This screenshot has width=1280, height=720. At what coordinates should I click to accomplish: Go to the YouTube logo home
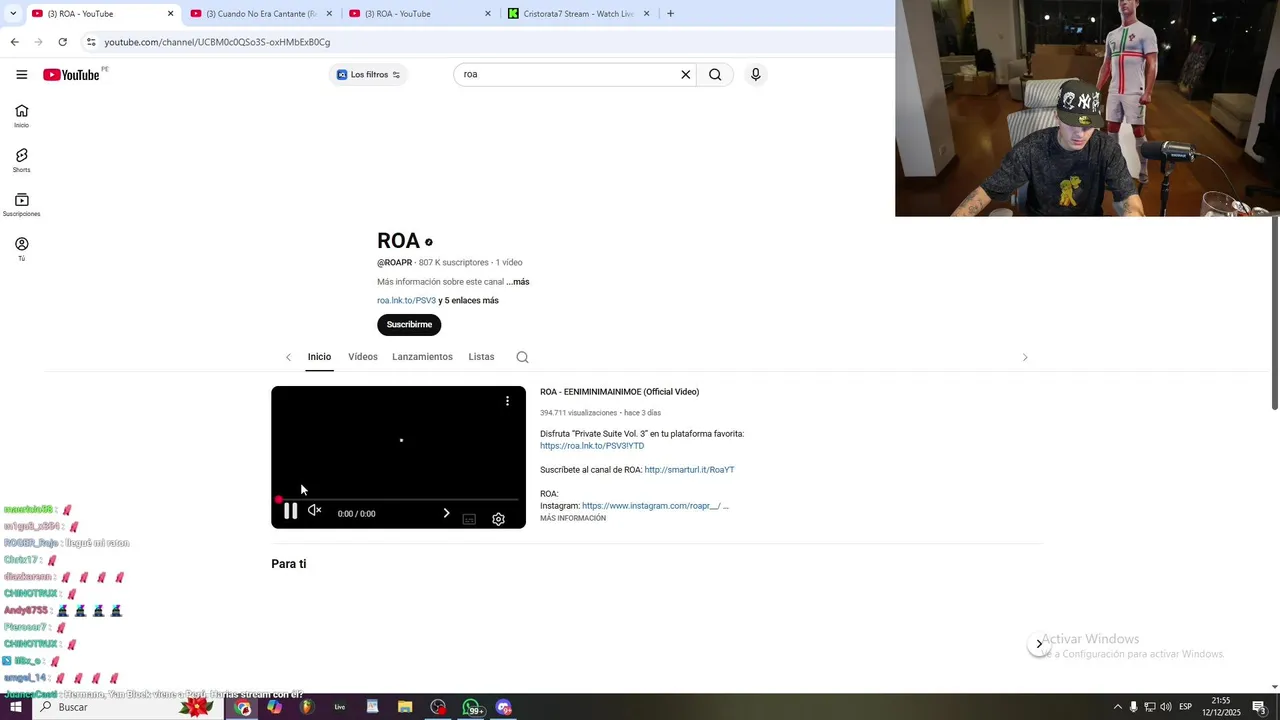(x=71, y=75)
